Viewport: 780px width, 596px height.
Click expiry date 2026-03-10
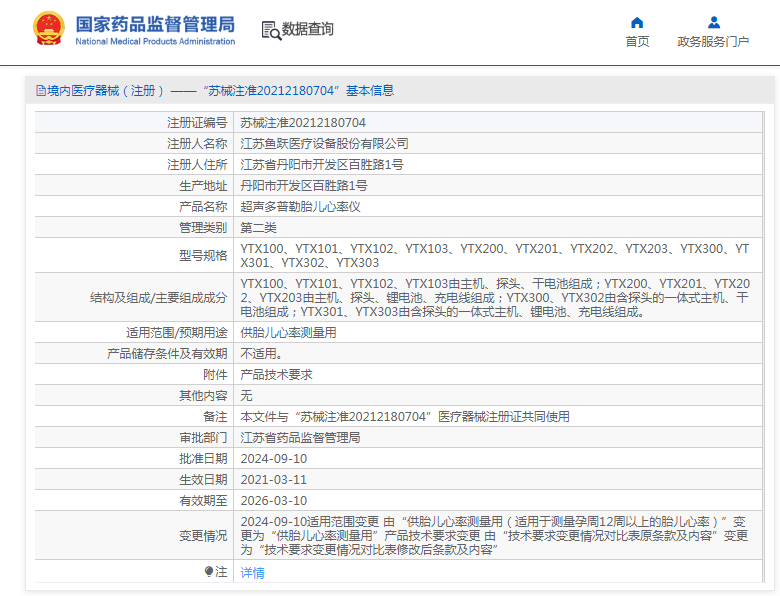[274, 500]
